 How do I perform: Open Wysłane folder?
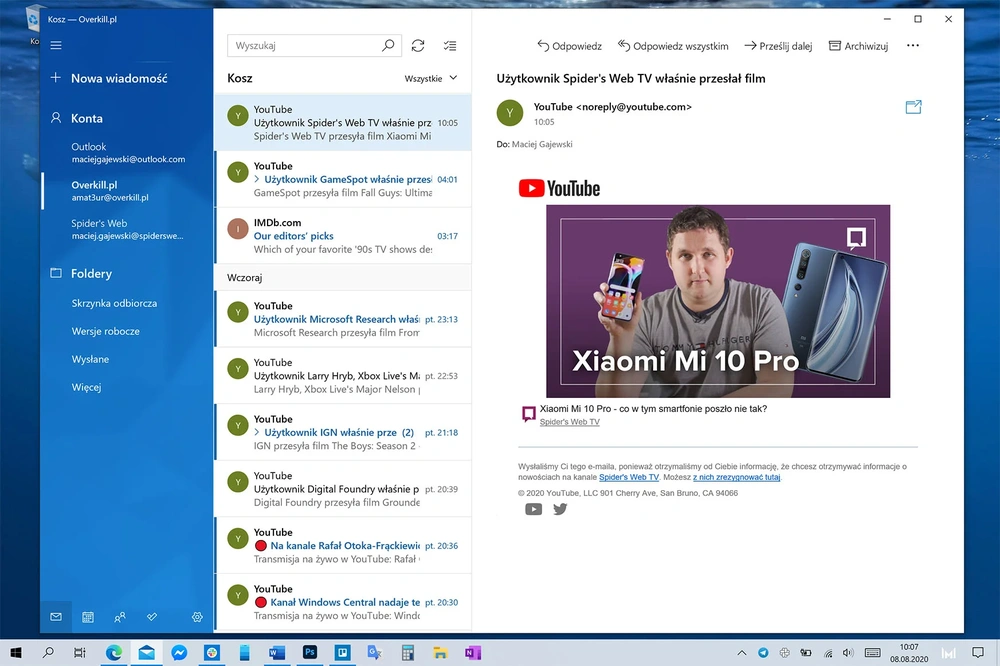coord(90,359)
